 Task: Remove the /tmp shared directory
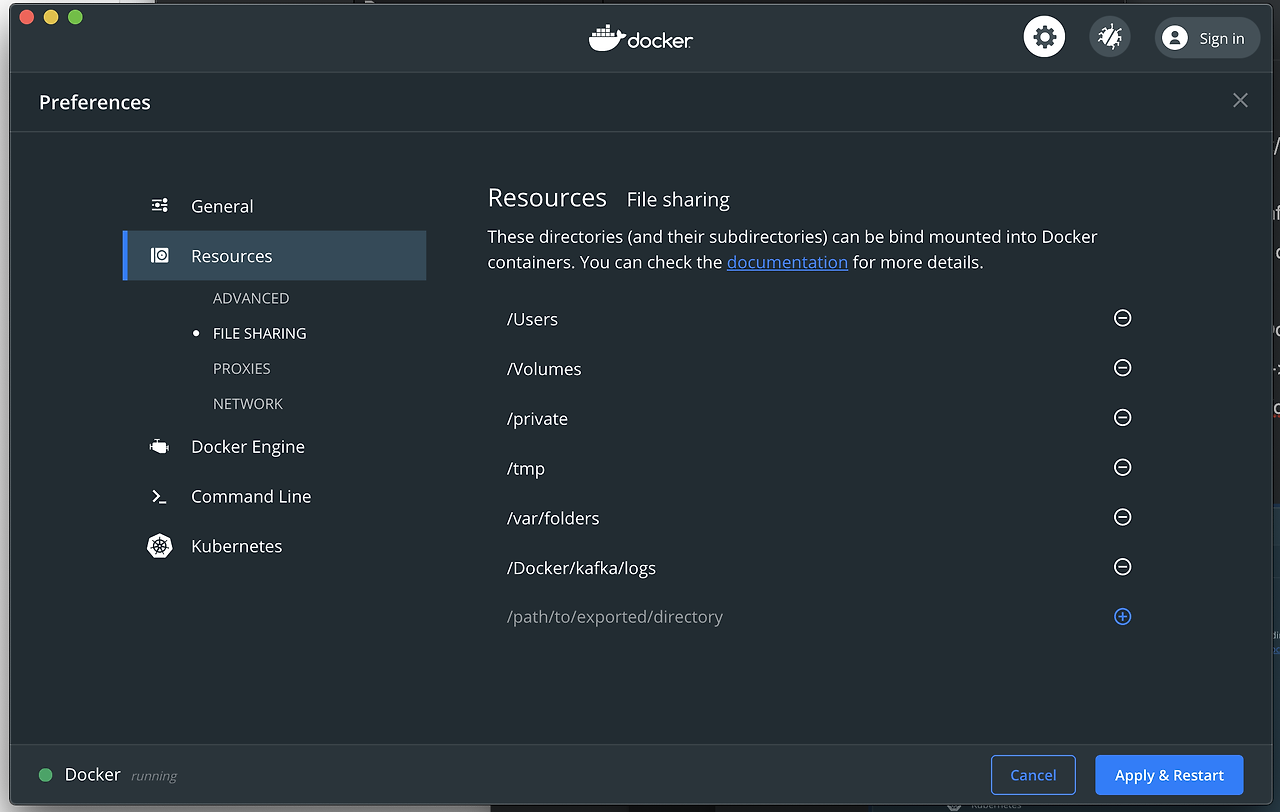tap(1122, 467)
